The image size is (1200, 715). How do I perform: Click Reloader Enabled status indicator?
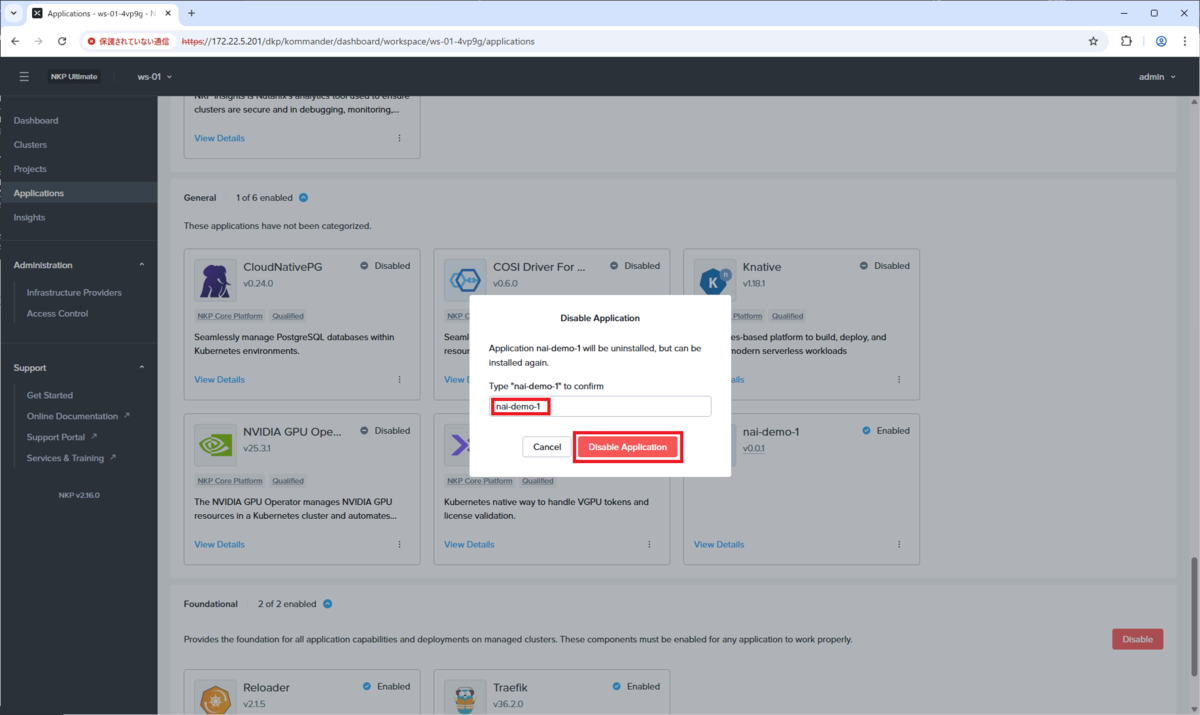tap(386, 687)
